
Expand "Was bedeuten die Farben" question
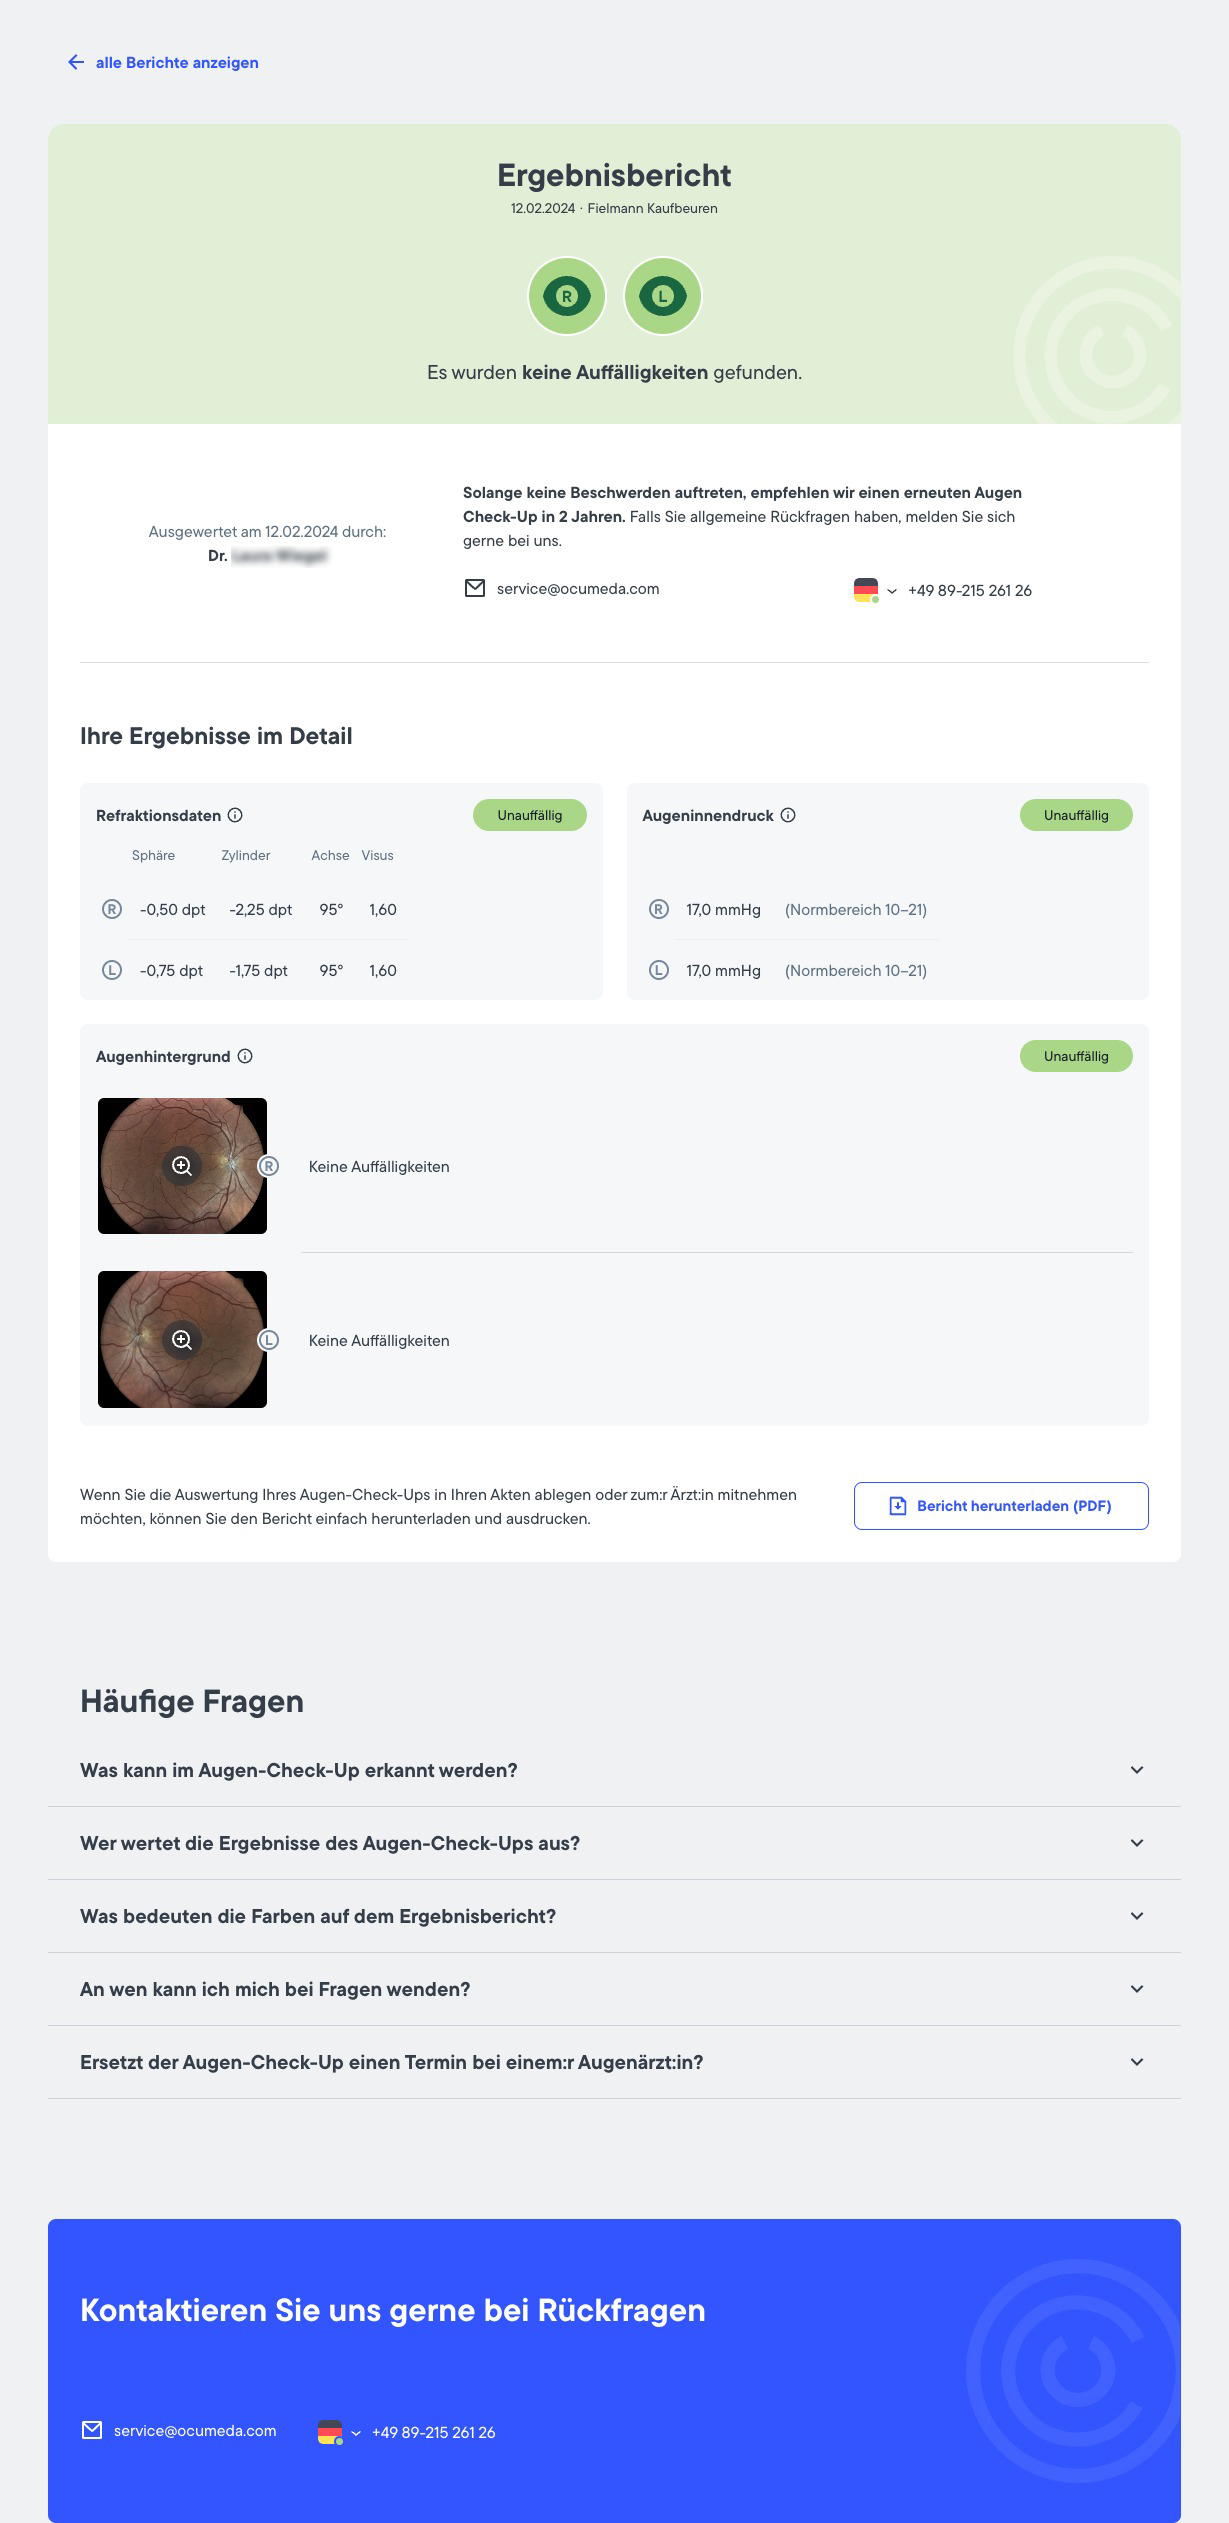(1137, 1916)
